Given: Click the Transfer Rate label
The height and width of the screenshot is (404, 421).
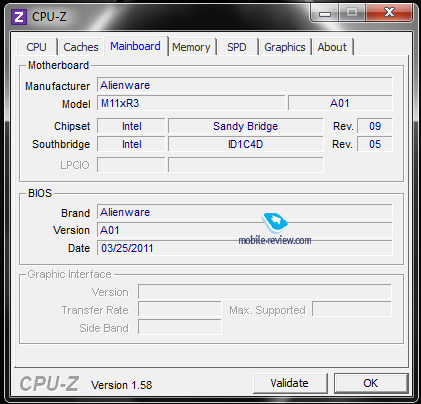Looking at the screenshot, I should tap(95, 310).
